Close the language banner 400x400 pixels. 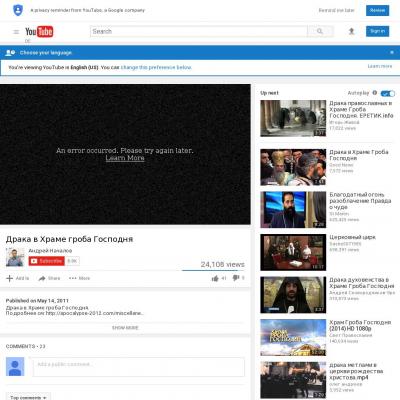tap(392, 52)
